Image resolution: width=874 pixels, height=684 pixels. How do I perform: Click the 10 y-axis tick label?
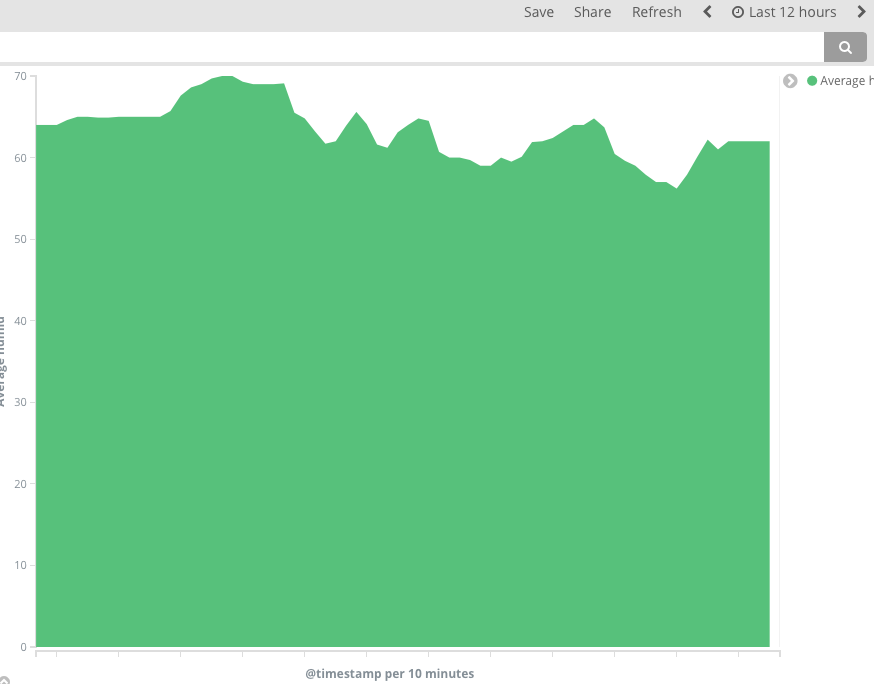21,565
